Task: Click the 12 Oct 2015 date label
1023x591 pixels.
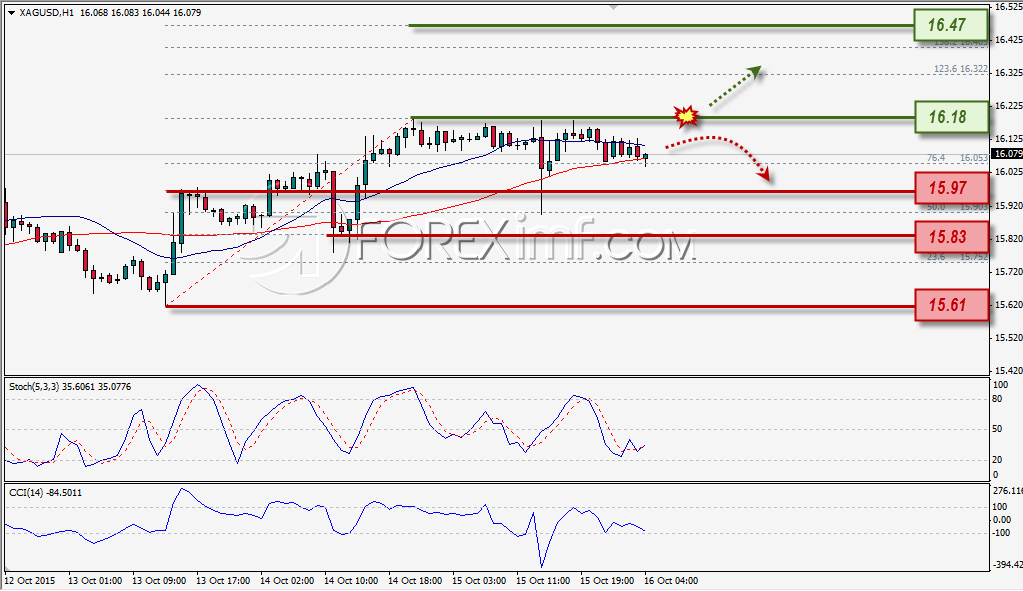Action: [30, 581]
